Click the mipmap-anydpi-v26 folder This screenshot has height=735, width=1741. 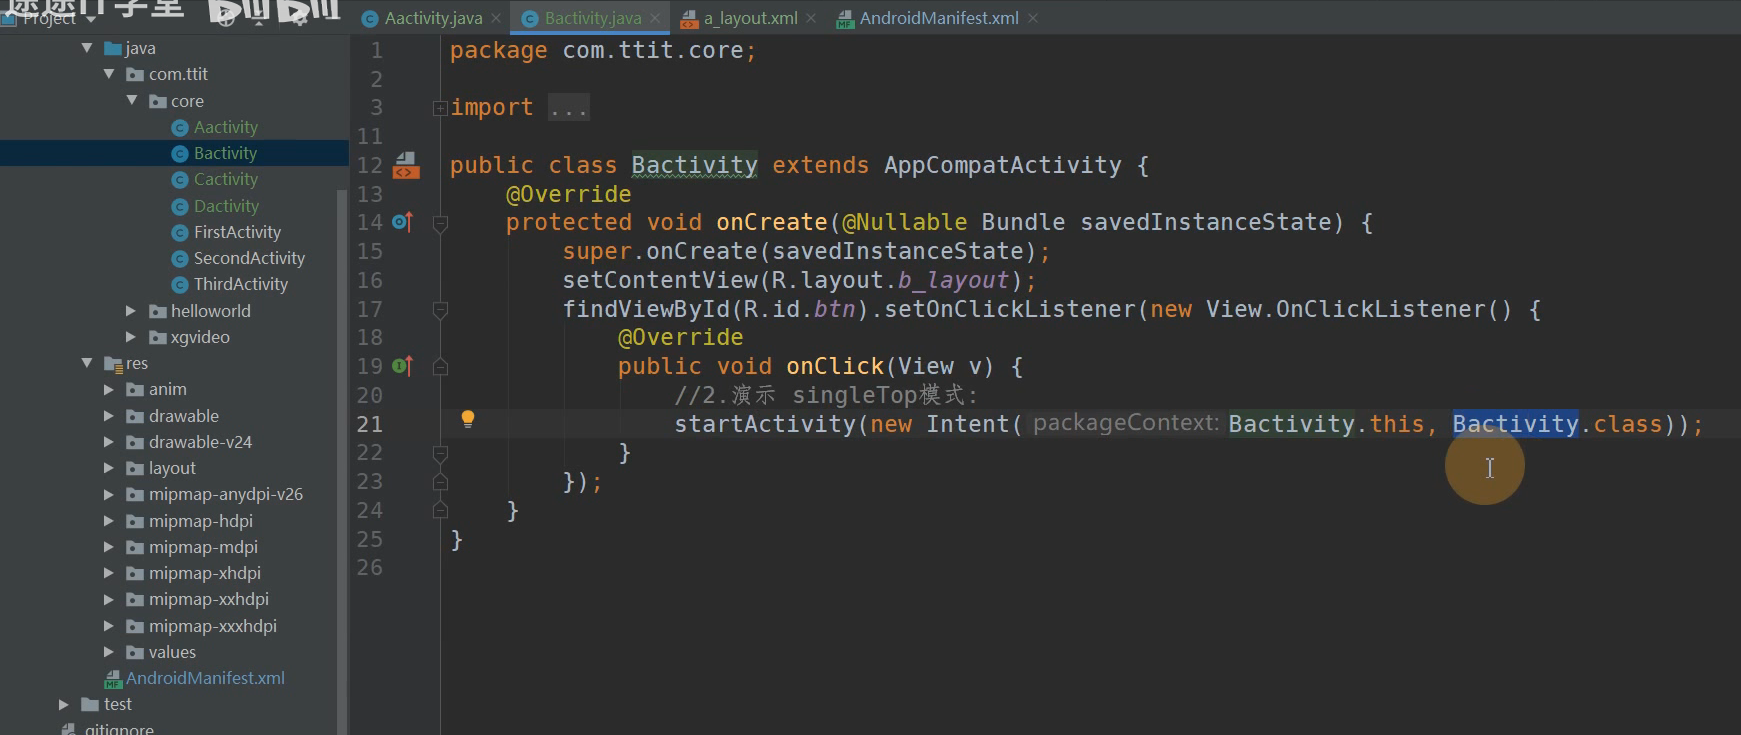pos(225,494)
